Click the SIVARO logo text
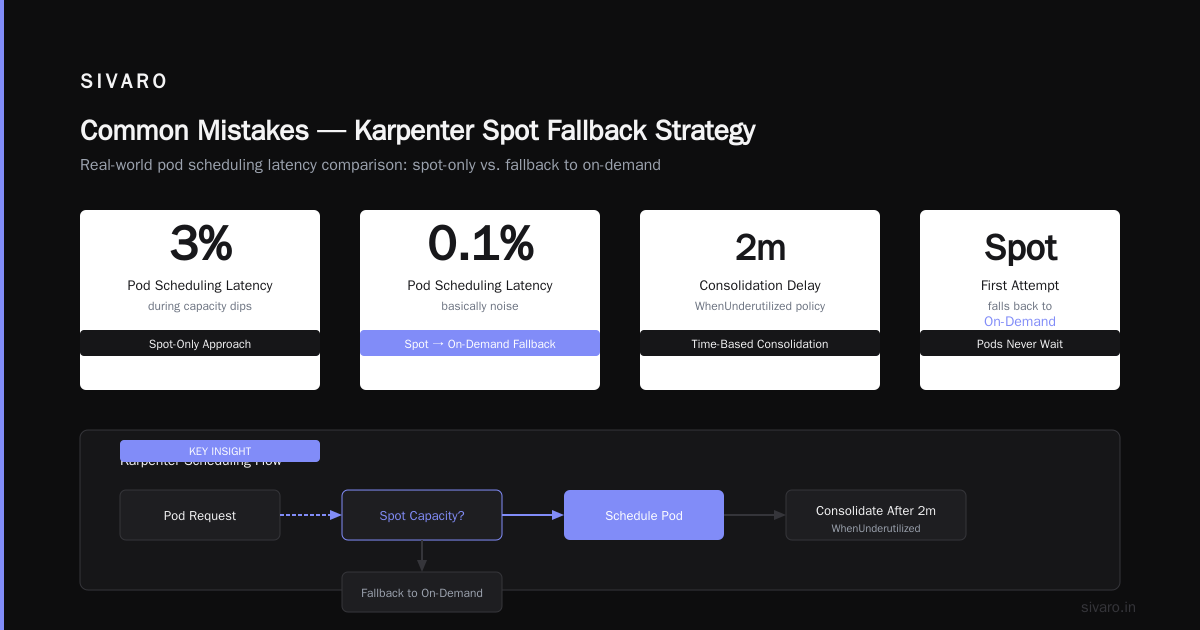This screenshot has width=1200, height=630. [x=124, y=82]
